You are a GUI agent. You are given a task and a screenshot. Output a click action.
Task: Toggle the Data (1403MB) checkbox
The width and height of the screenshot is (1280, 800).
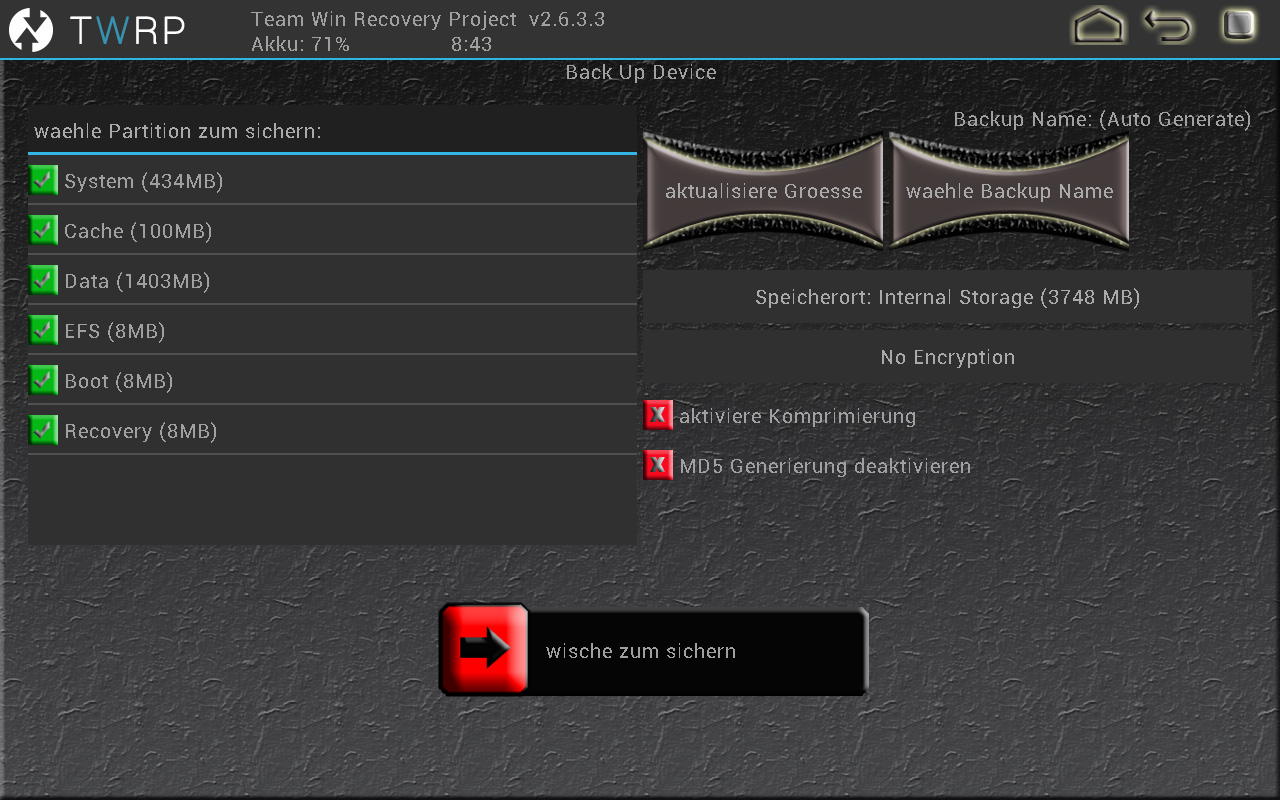pyautogui.click(x=44, y=281)
